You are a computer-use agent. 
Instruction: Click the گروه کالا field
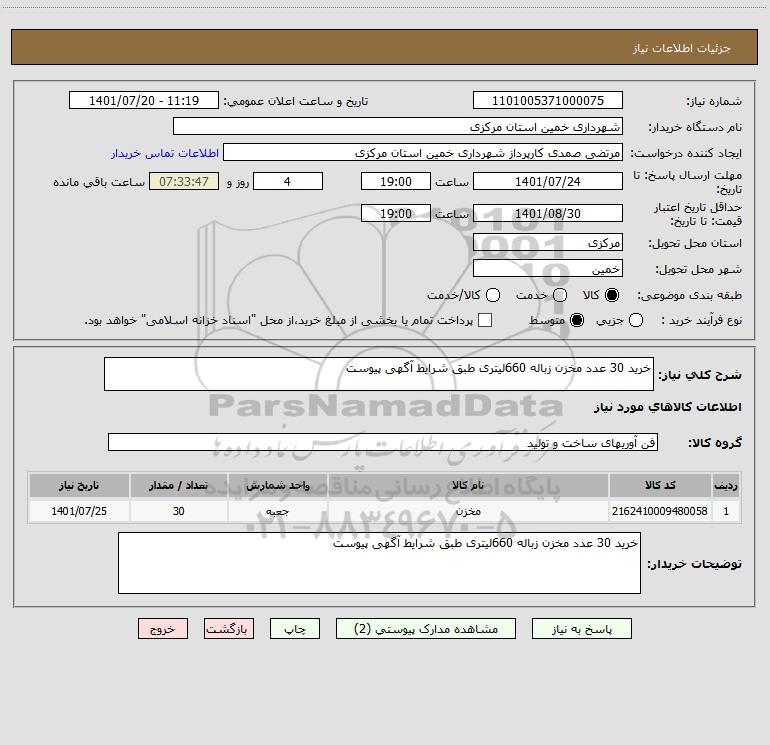[x=383, y=442]
